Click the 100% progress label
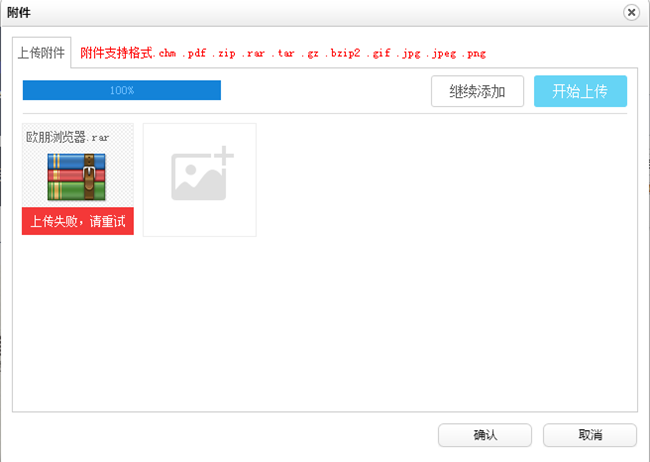This screenshot has height=462, width=650. (x=122, y=91)
